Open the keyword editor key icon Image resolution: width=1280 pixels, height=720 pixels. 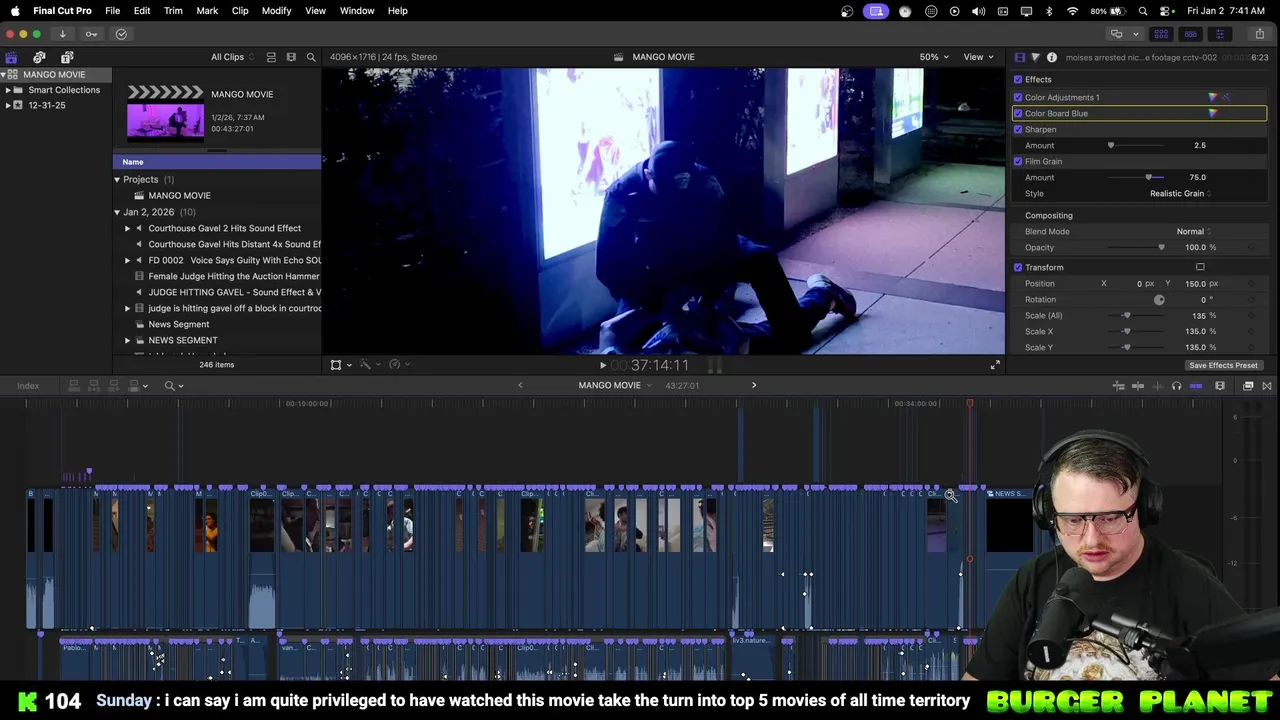(91, 34)
